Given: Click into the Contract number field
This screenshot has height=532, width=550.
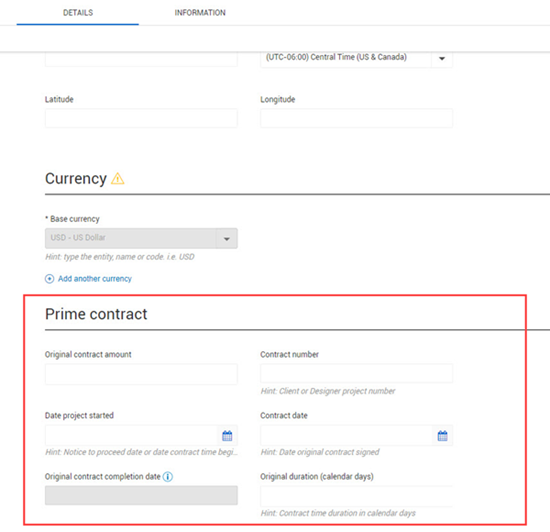Looking at the screenshot, I should pos(356,373).
